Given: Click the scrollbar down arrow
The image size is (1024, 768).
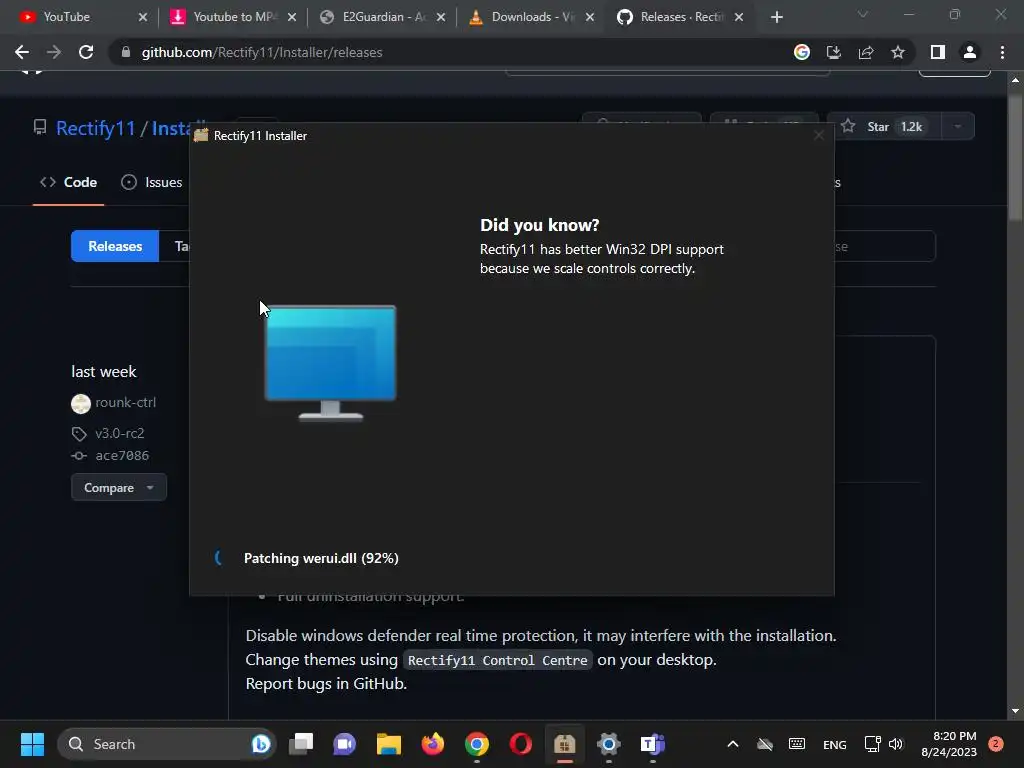Looking at the screenshot, I should coord(1015,711).
